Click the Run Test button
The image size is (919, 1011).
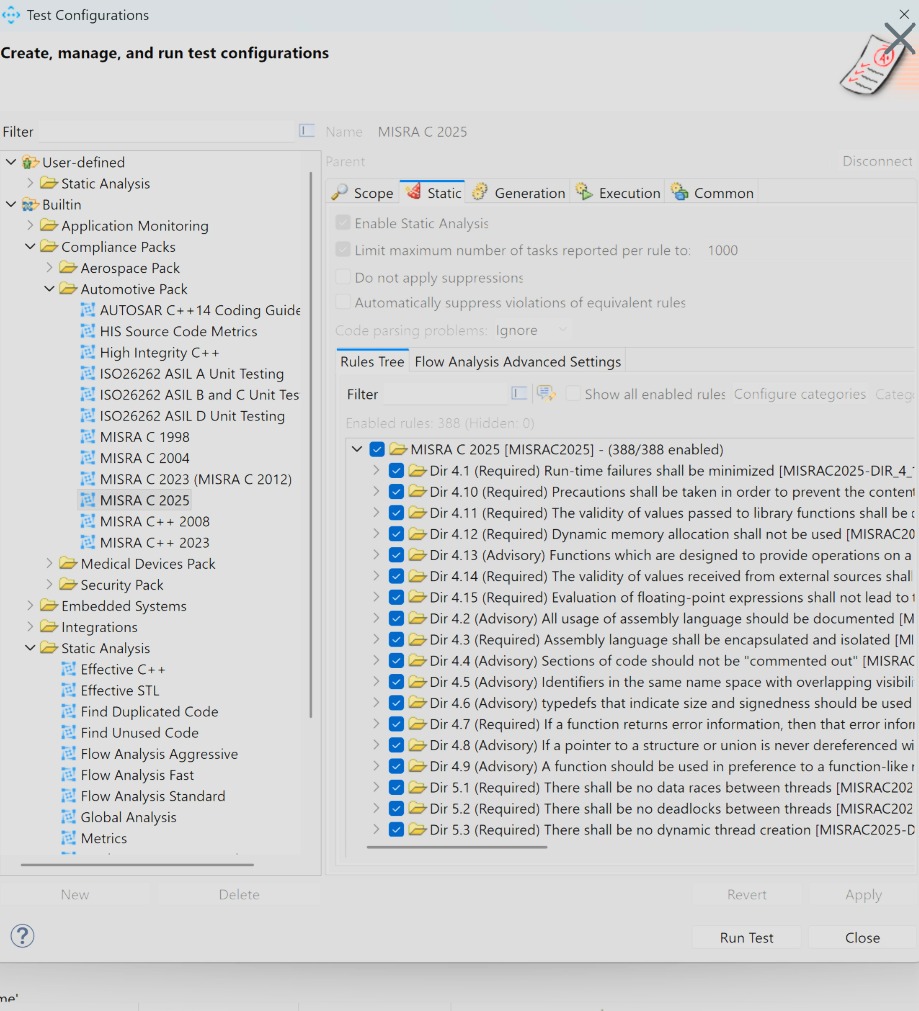746,937
